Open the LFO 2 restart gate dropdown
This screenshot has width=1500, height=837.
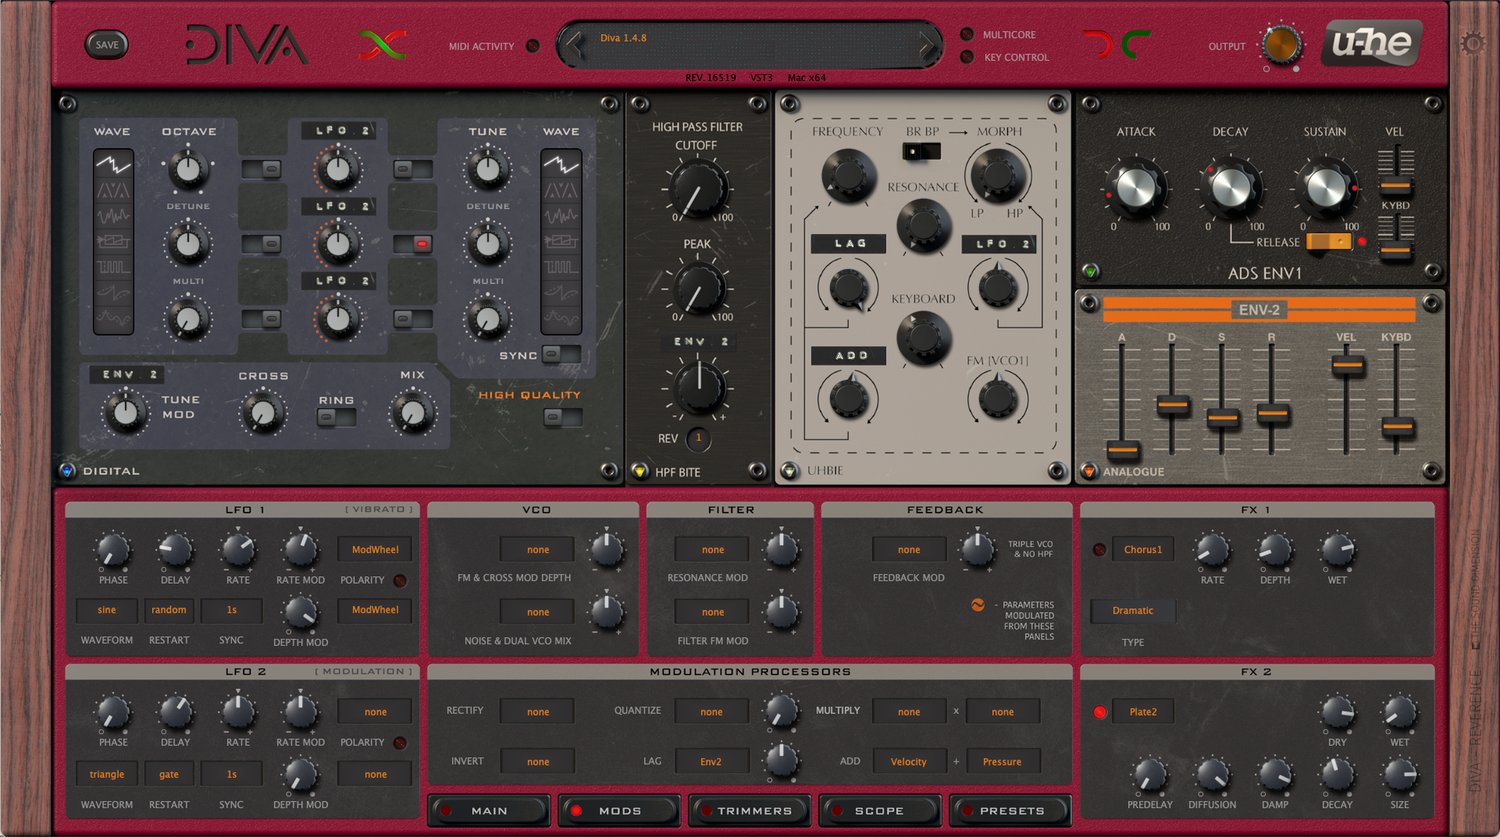168,774
